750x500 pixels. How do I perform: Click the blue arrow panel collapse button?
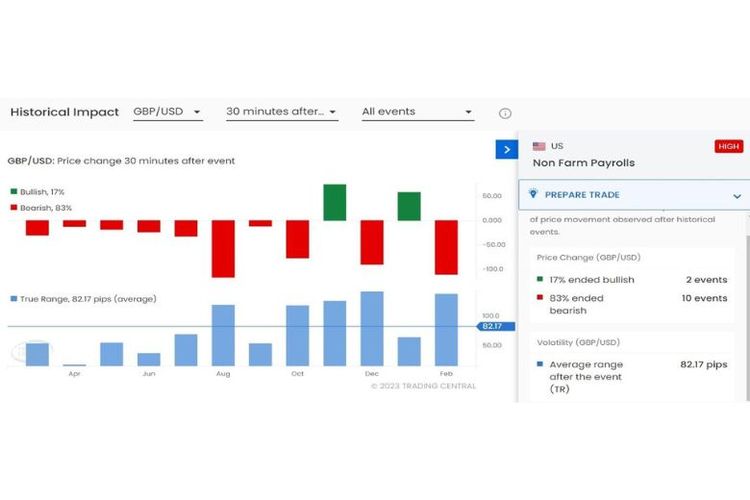tap(506, 149)
